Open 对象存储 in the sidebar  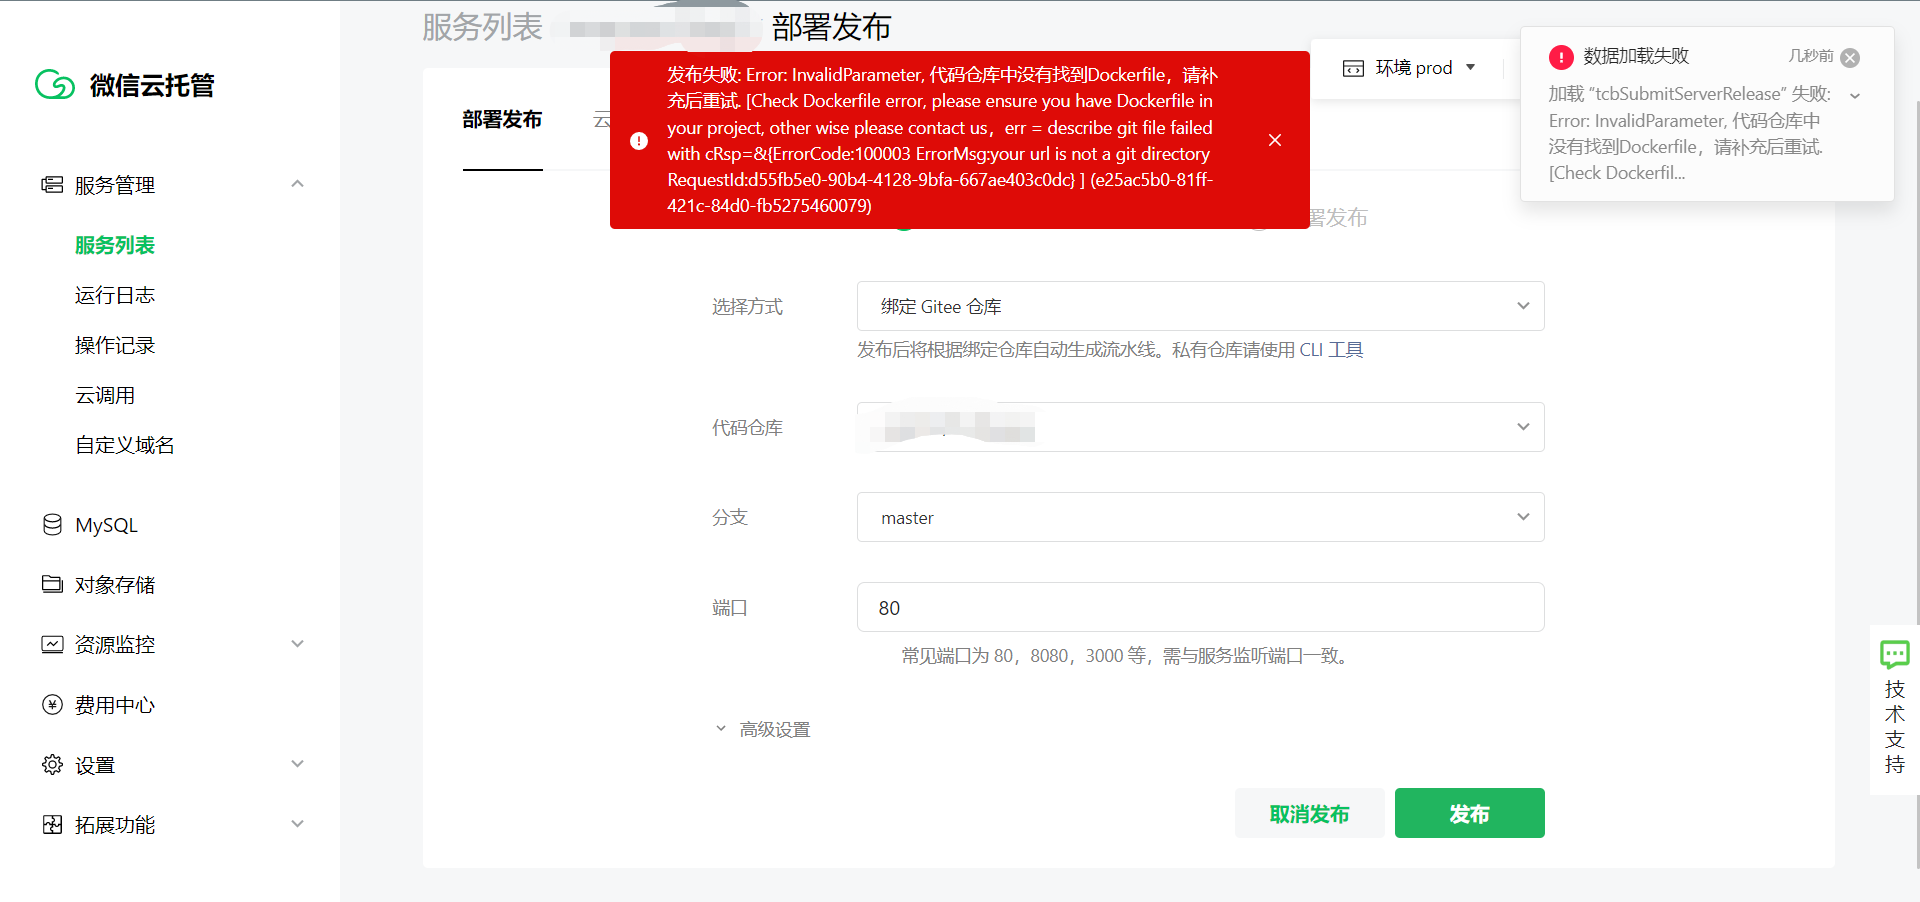115,585
